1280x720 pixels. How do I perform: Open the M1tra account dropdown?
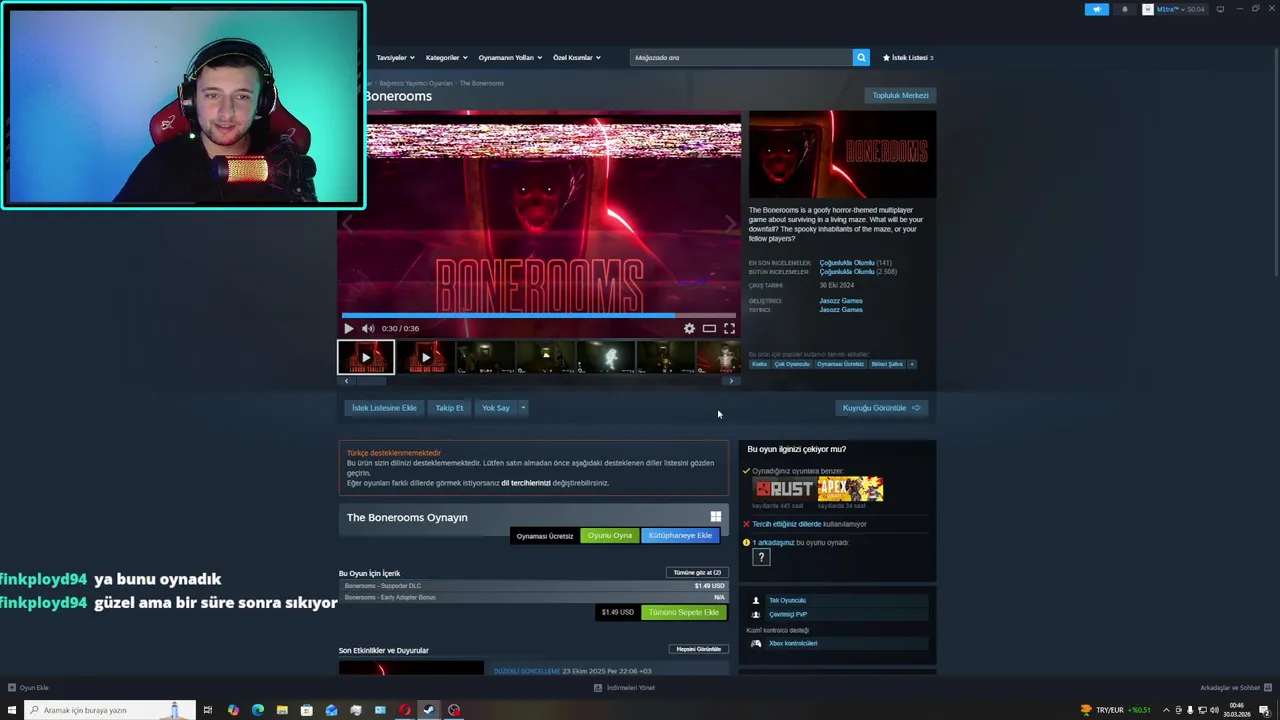point(1174,9)
